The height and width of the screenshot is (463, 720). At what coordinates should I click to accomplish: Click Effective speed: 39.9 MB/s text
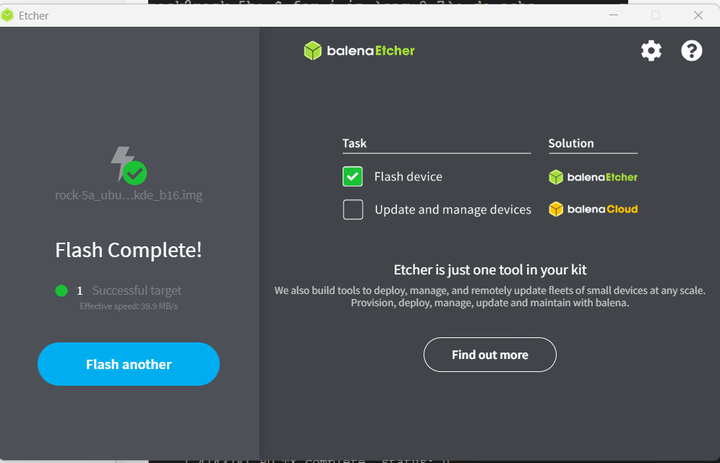pos(129,306)
